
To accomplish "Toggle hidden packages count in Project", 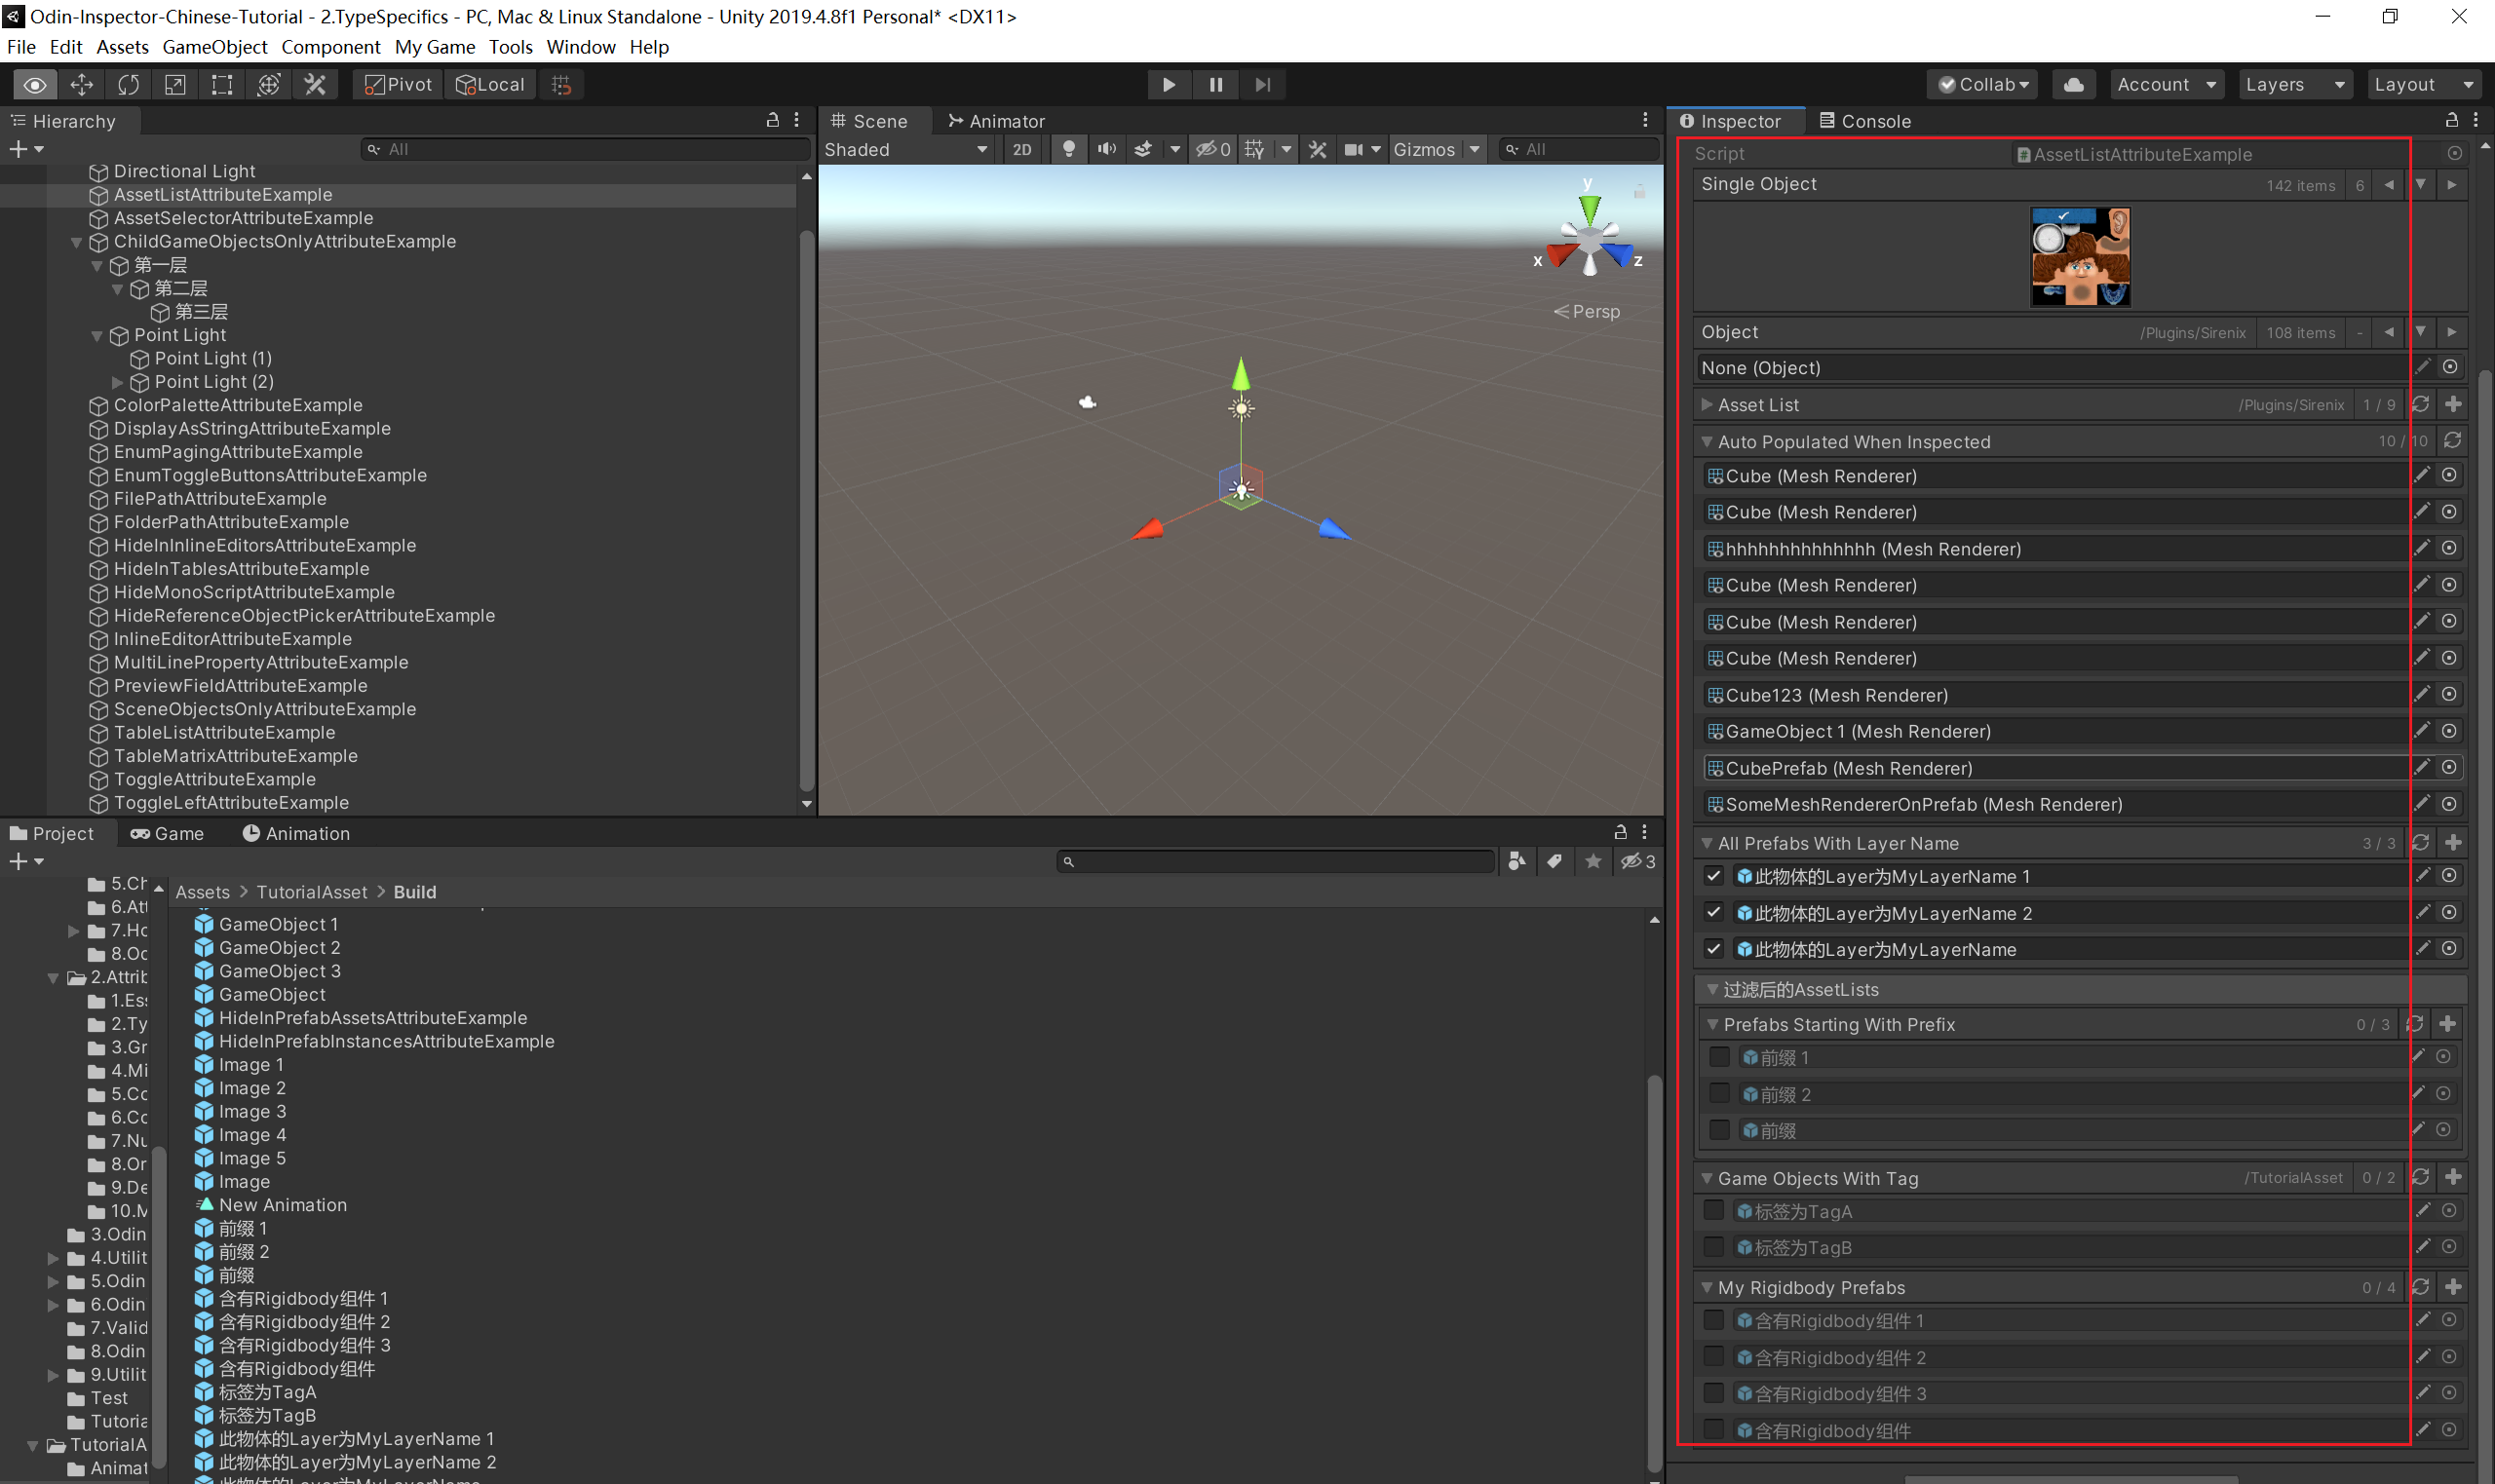I will (1638, 861).
